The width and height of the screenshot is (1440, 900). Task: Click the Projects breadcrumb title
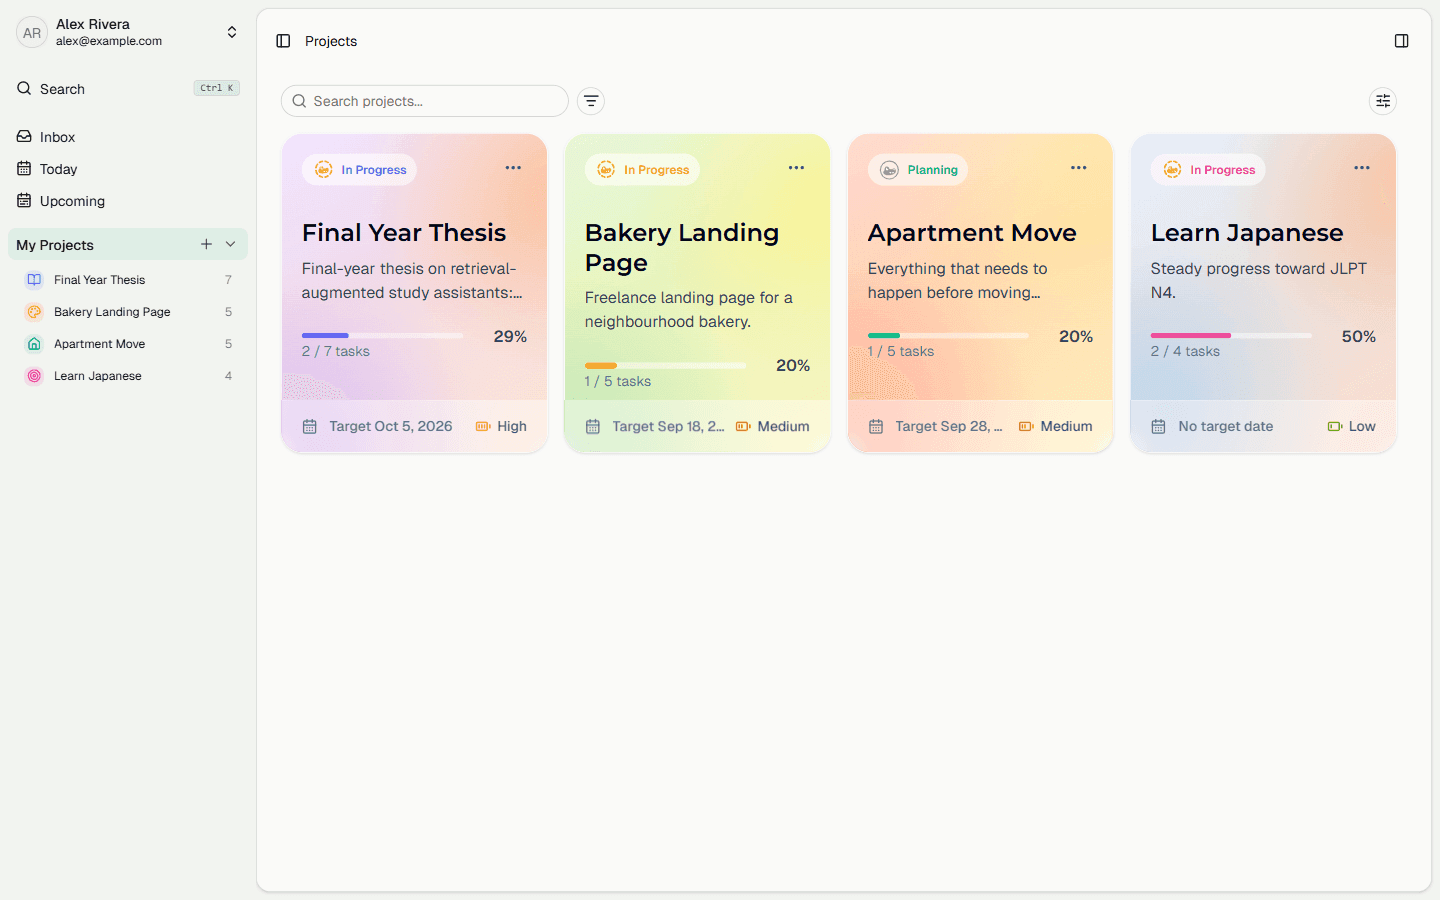tap(331, 41)
